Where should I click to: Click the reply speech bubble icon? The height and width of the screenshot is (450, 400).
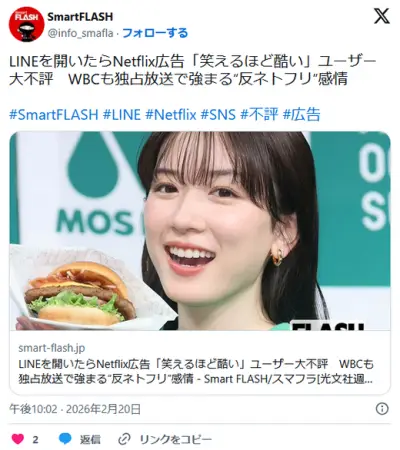pos(65,439)
